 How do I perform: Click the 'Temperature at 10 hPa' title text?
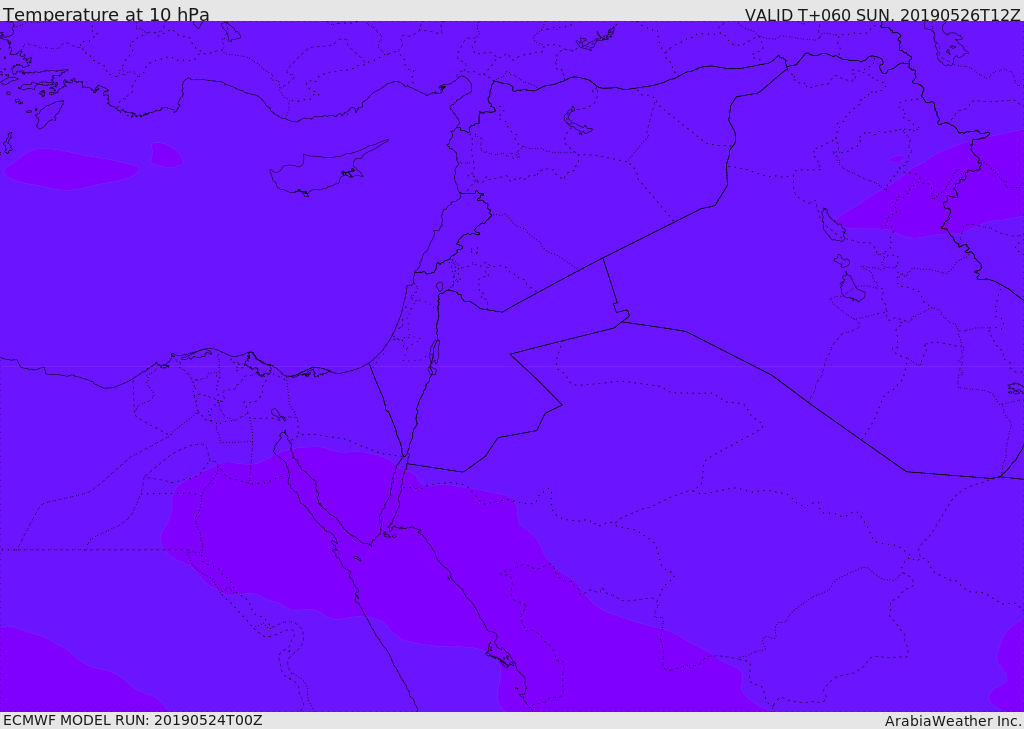[106, 14]
